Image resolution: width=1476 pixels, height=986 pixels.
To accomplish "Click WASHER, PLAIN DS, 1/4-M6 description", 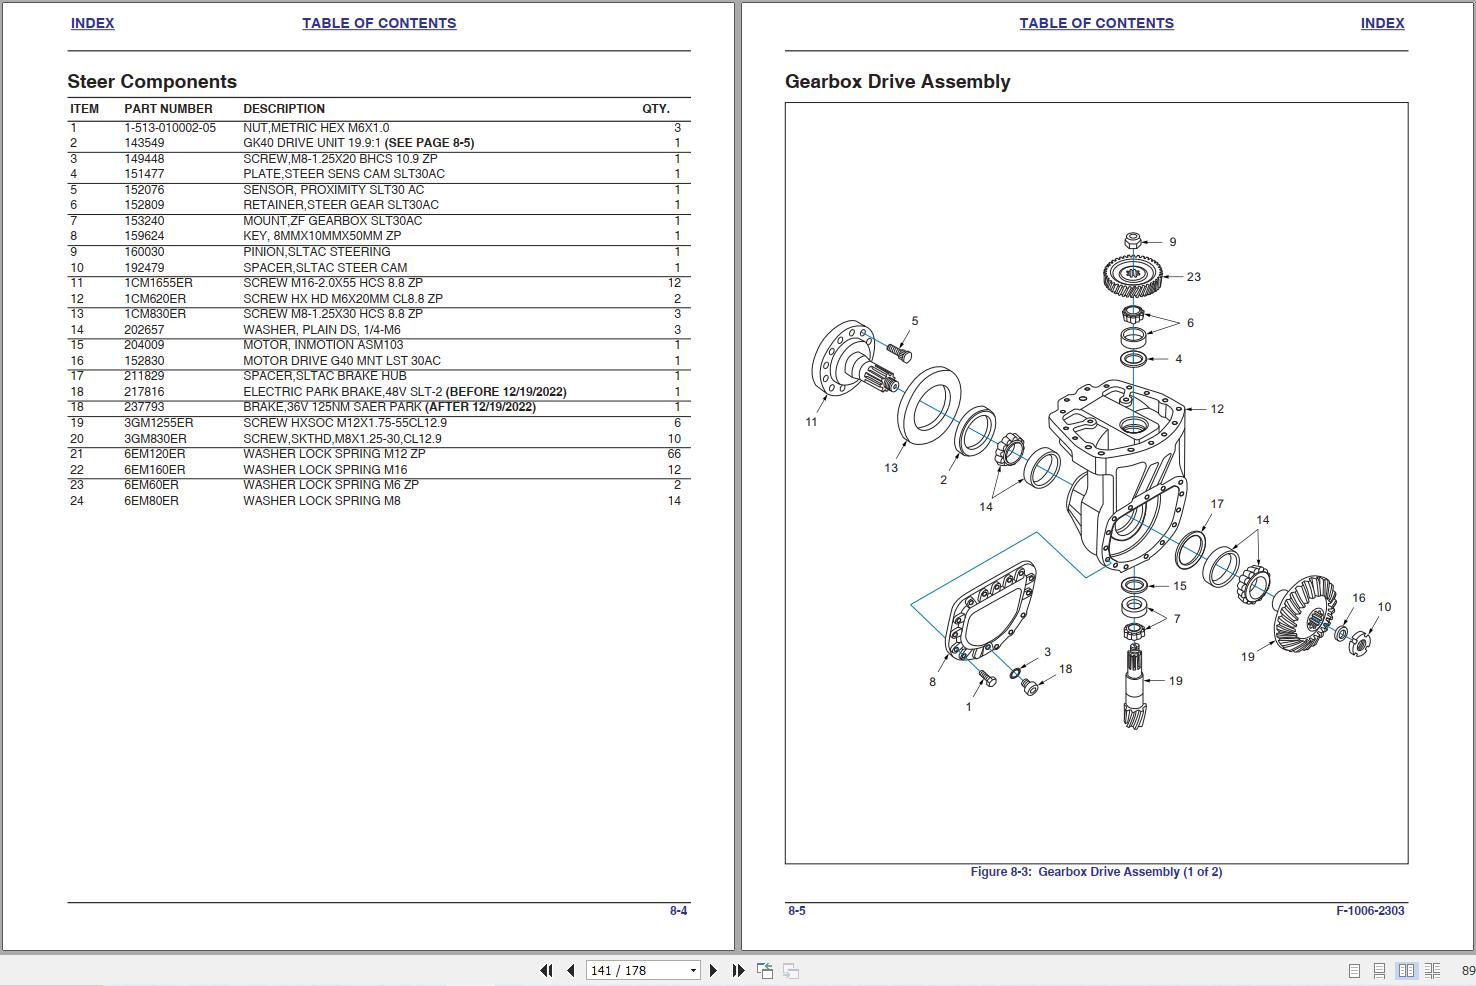I will [x=322, y=330].
